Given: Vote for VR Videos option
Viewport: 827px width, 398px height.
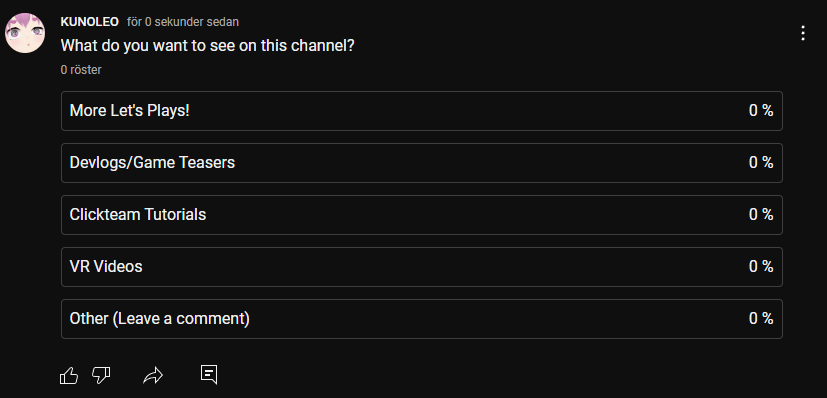Looking at the screenshot, I should pyautogui.click(x=421, y=267).
